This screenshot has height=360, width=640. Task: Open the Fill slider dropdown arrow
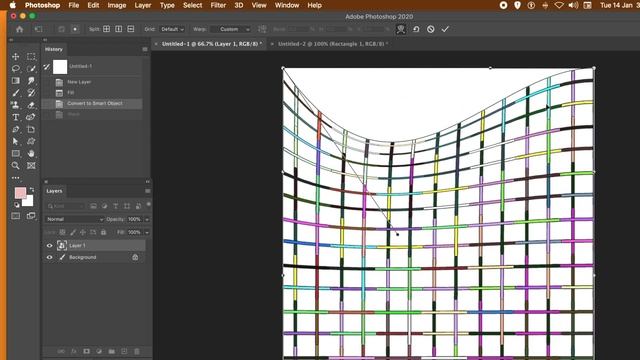pyautogui.click(x=147, y=232)
